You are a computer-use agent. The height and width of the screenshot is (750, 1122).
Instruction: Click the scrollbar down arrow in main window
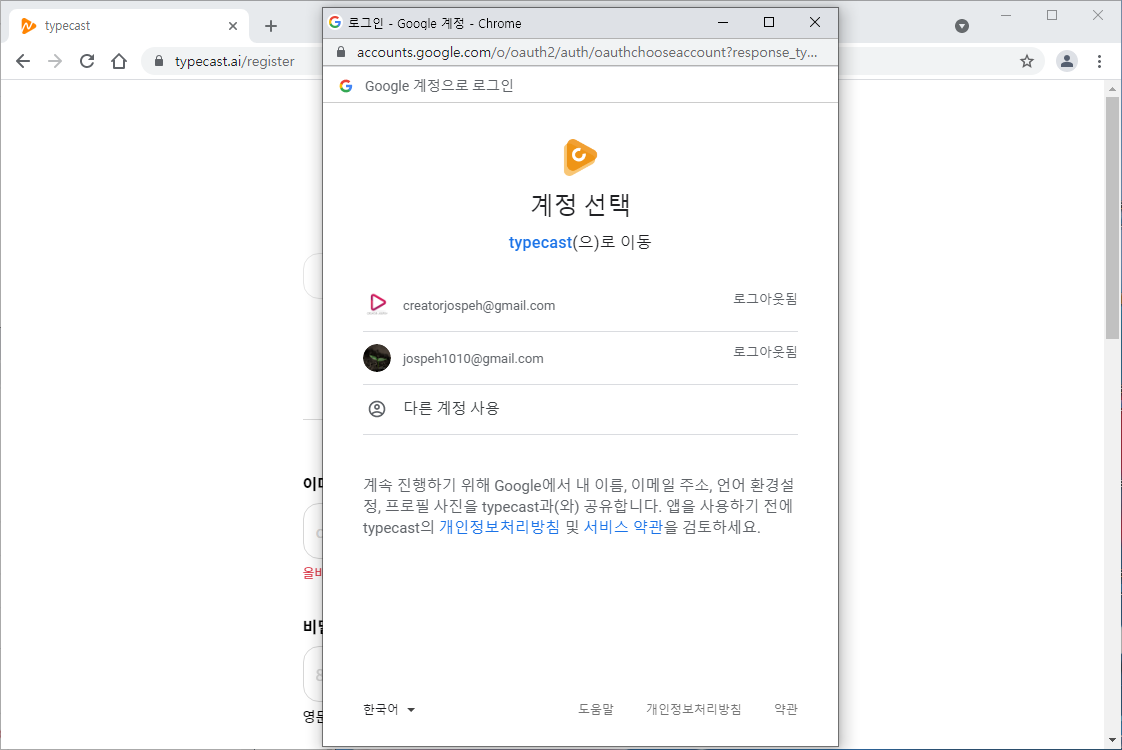(1112, 740)
